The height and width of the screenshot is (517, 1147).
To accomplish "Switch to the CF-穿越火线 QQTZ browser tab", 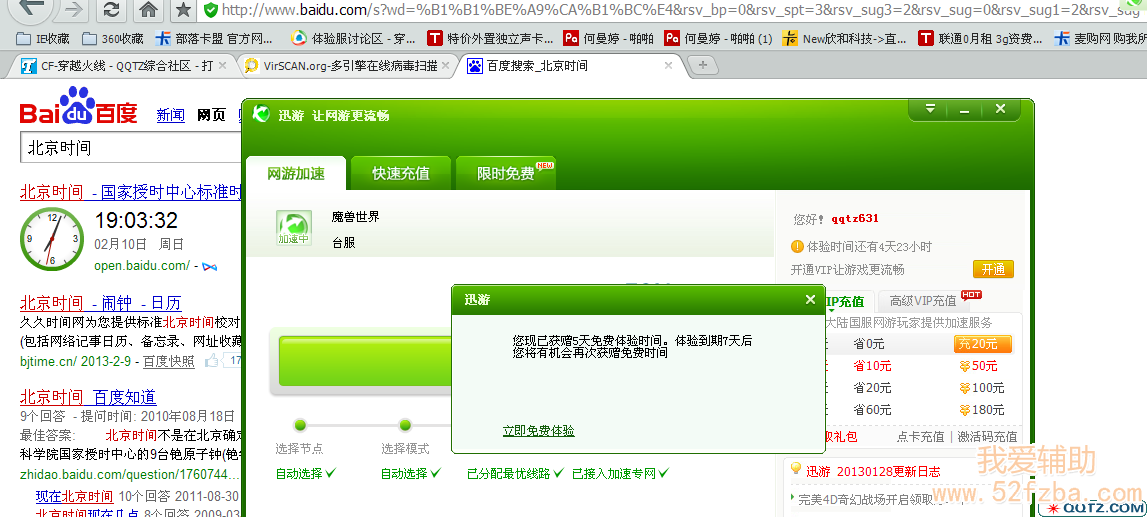I will click(x=117, y=66).
